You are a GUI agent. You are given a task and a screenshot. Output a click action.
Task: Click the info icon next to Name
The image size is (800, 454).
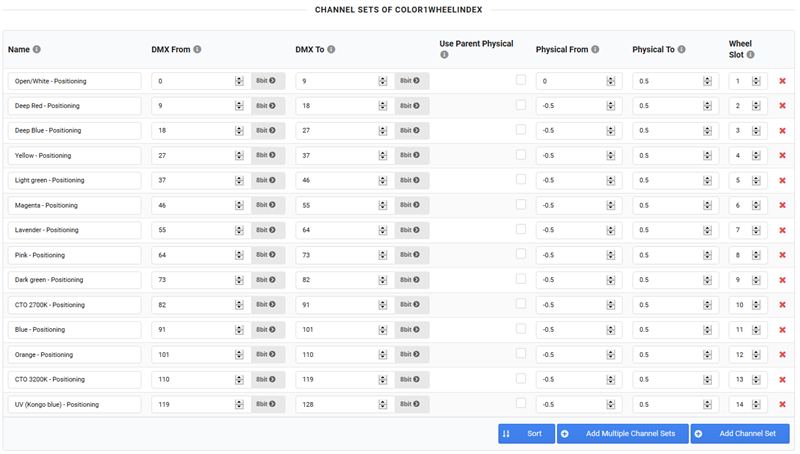[37, 49]
